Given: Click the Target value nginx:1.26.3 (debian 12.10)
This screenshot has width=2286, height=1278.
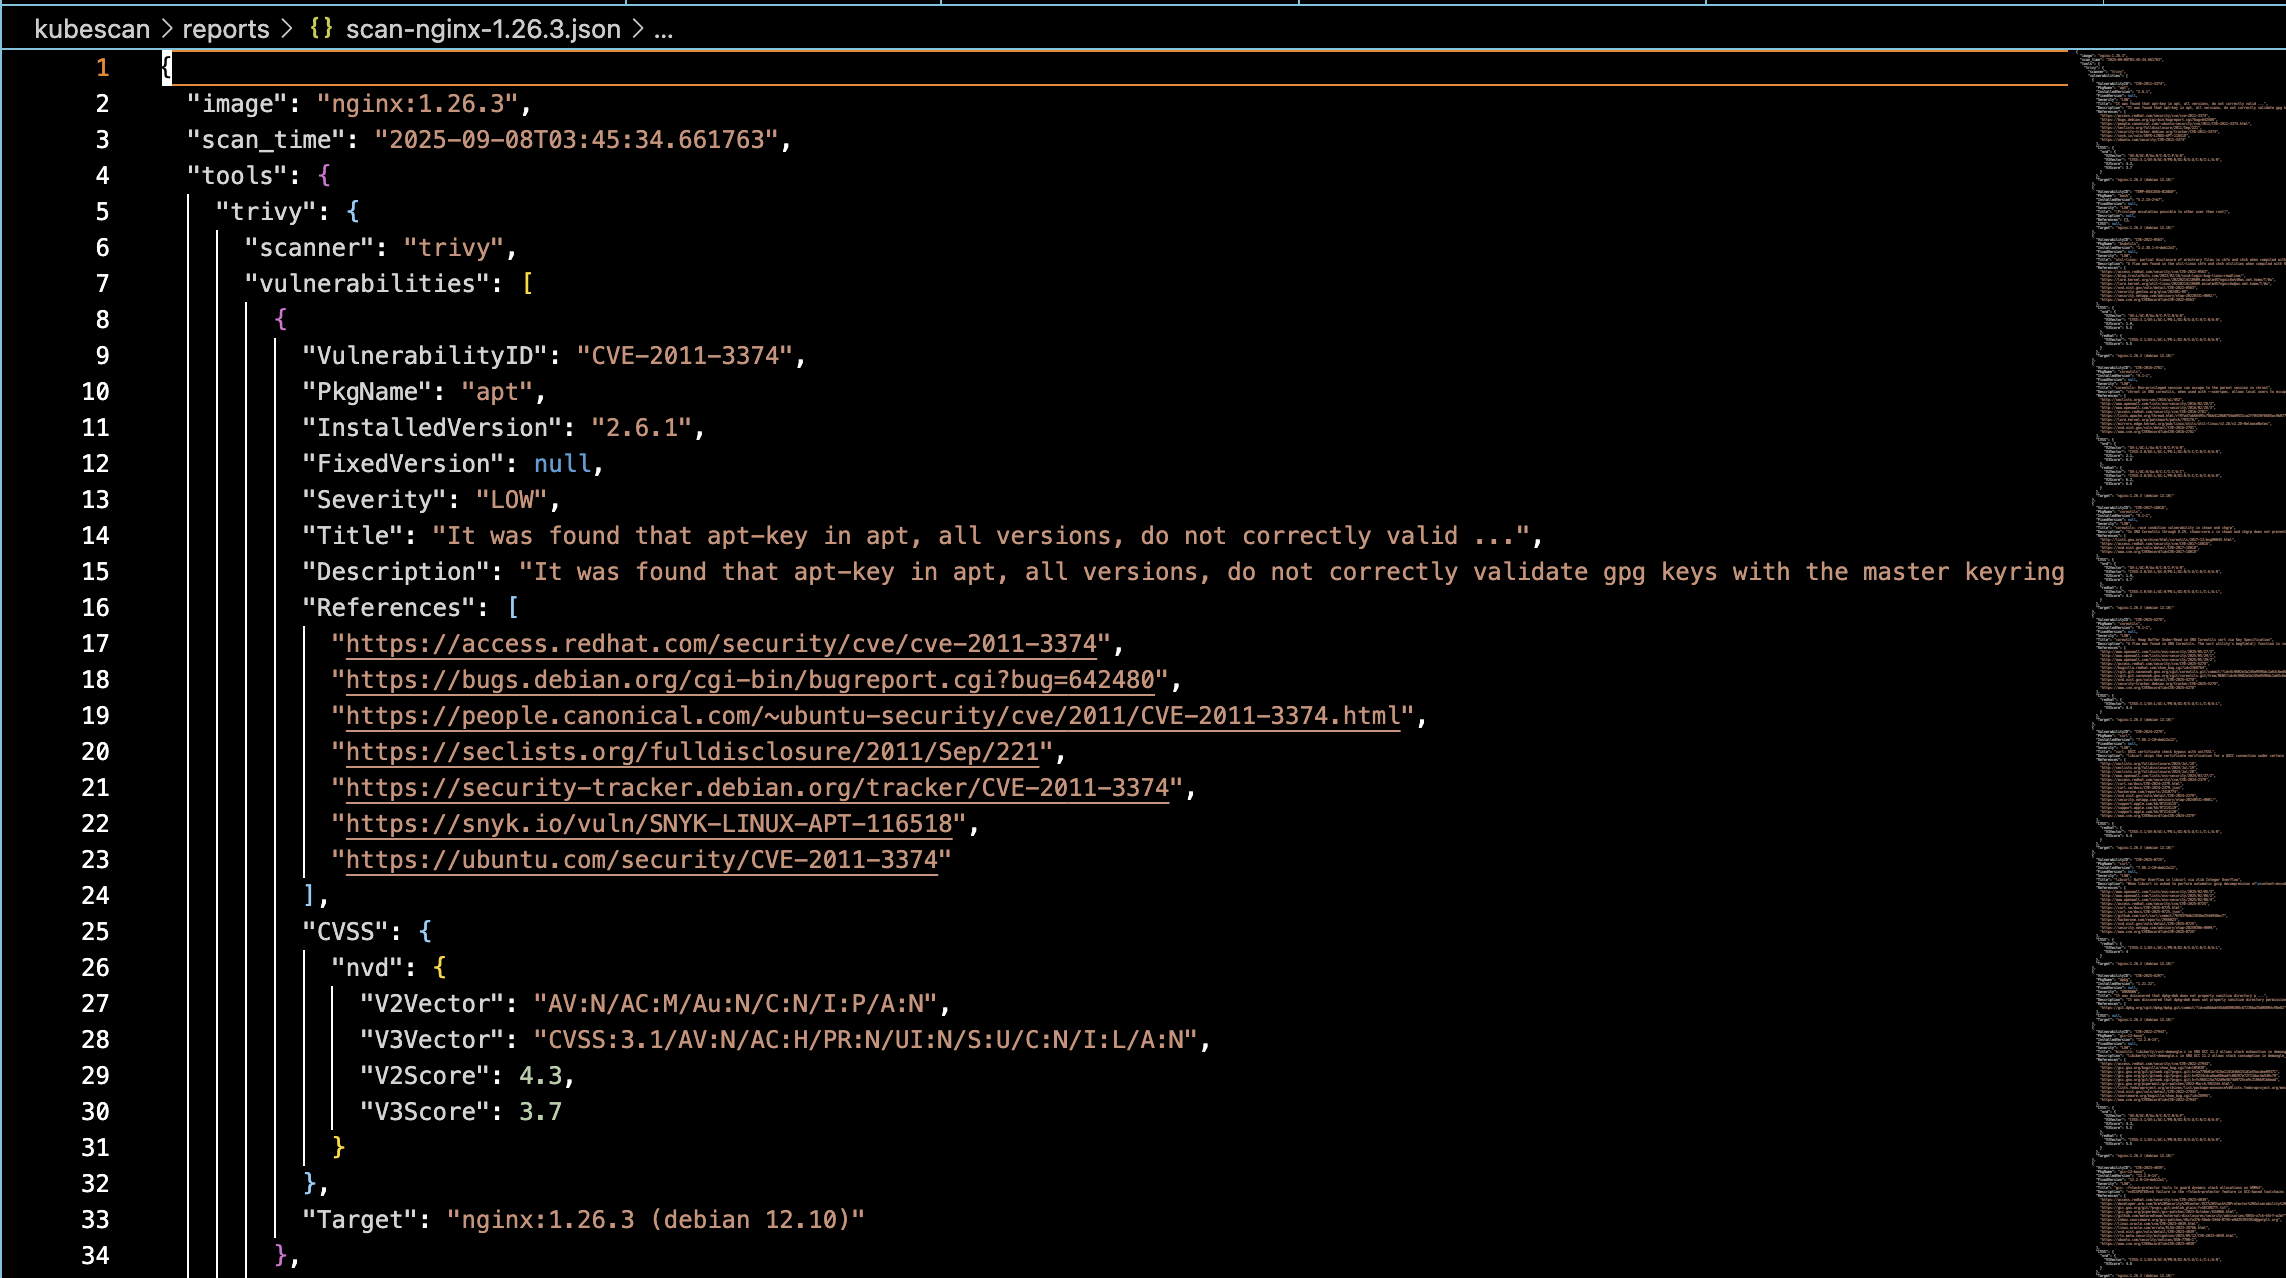Looking at the screenshot, I should pos(655,1220).
